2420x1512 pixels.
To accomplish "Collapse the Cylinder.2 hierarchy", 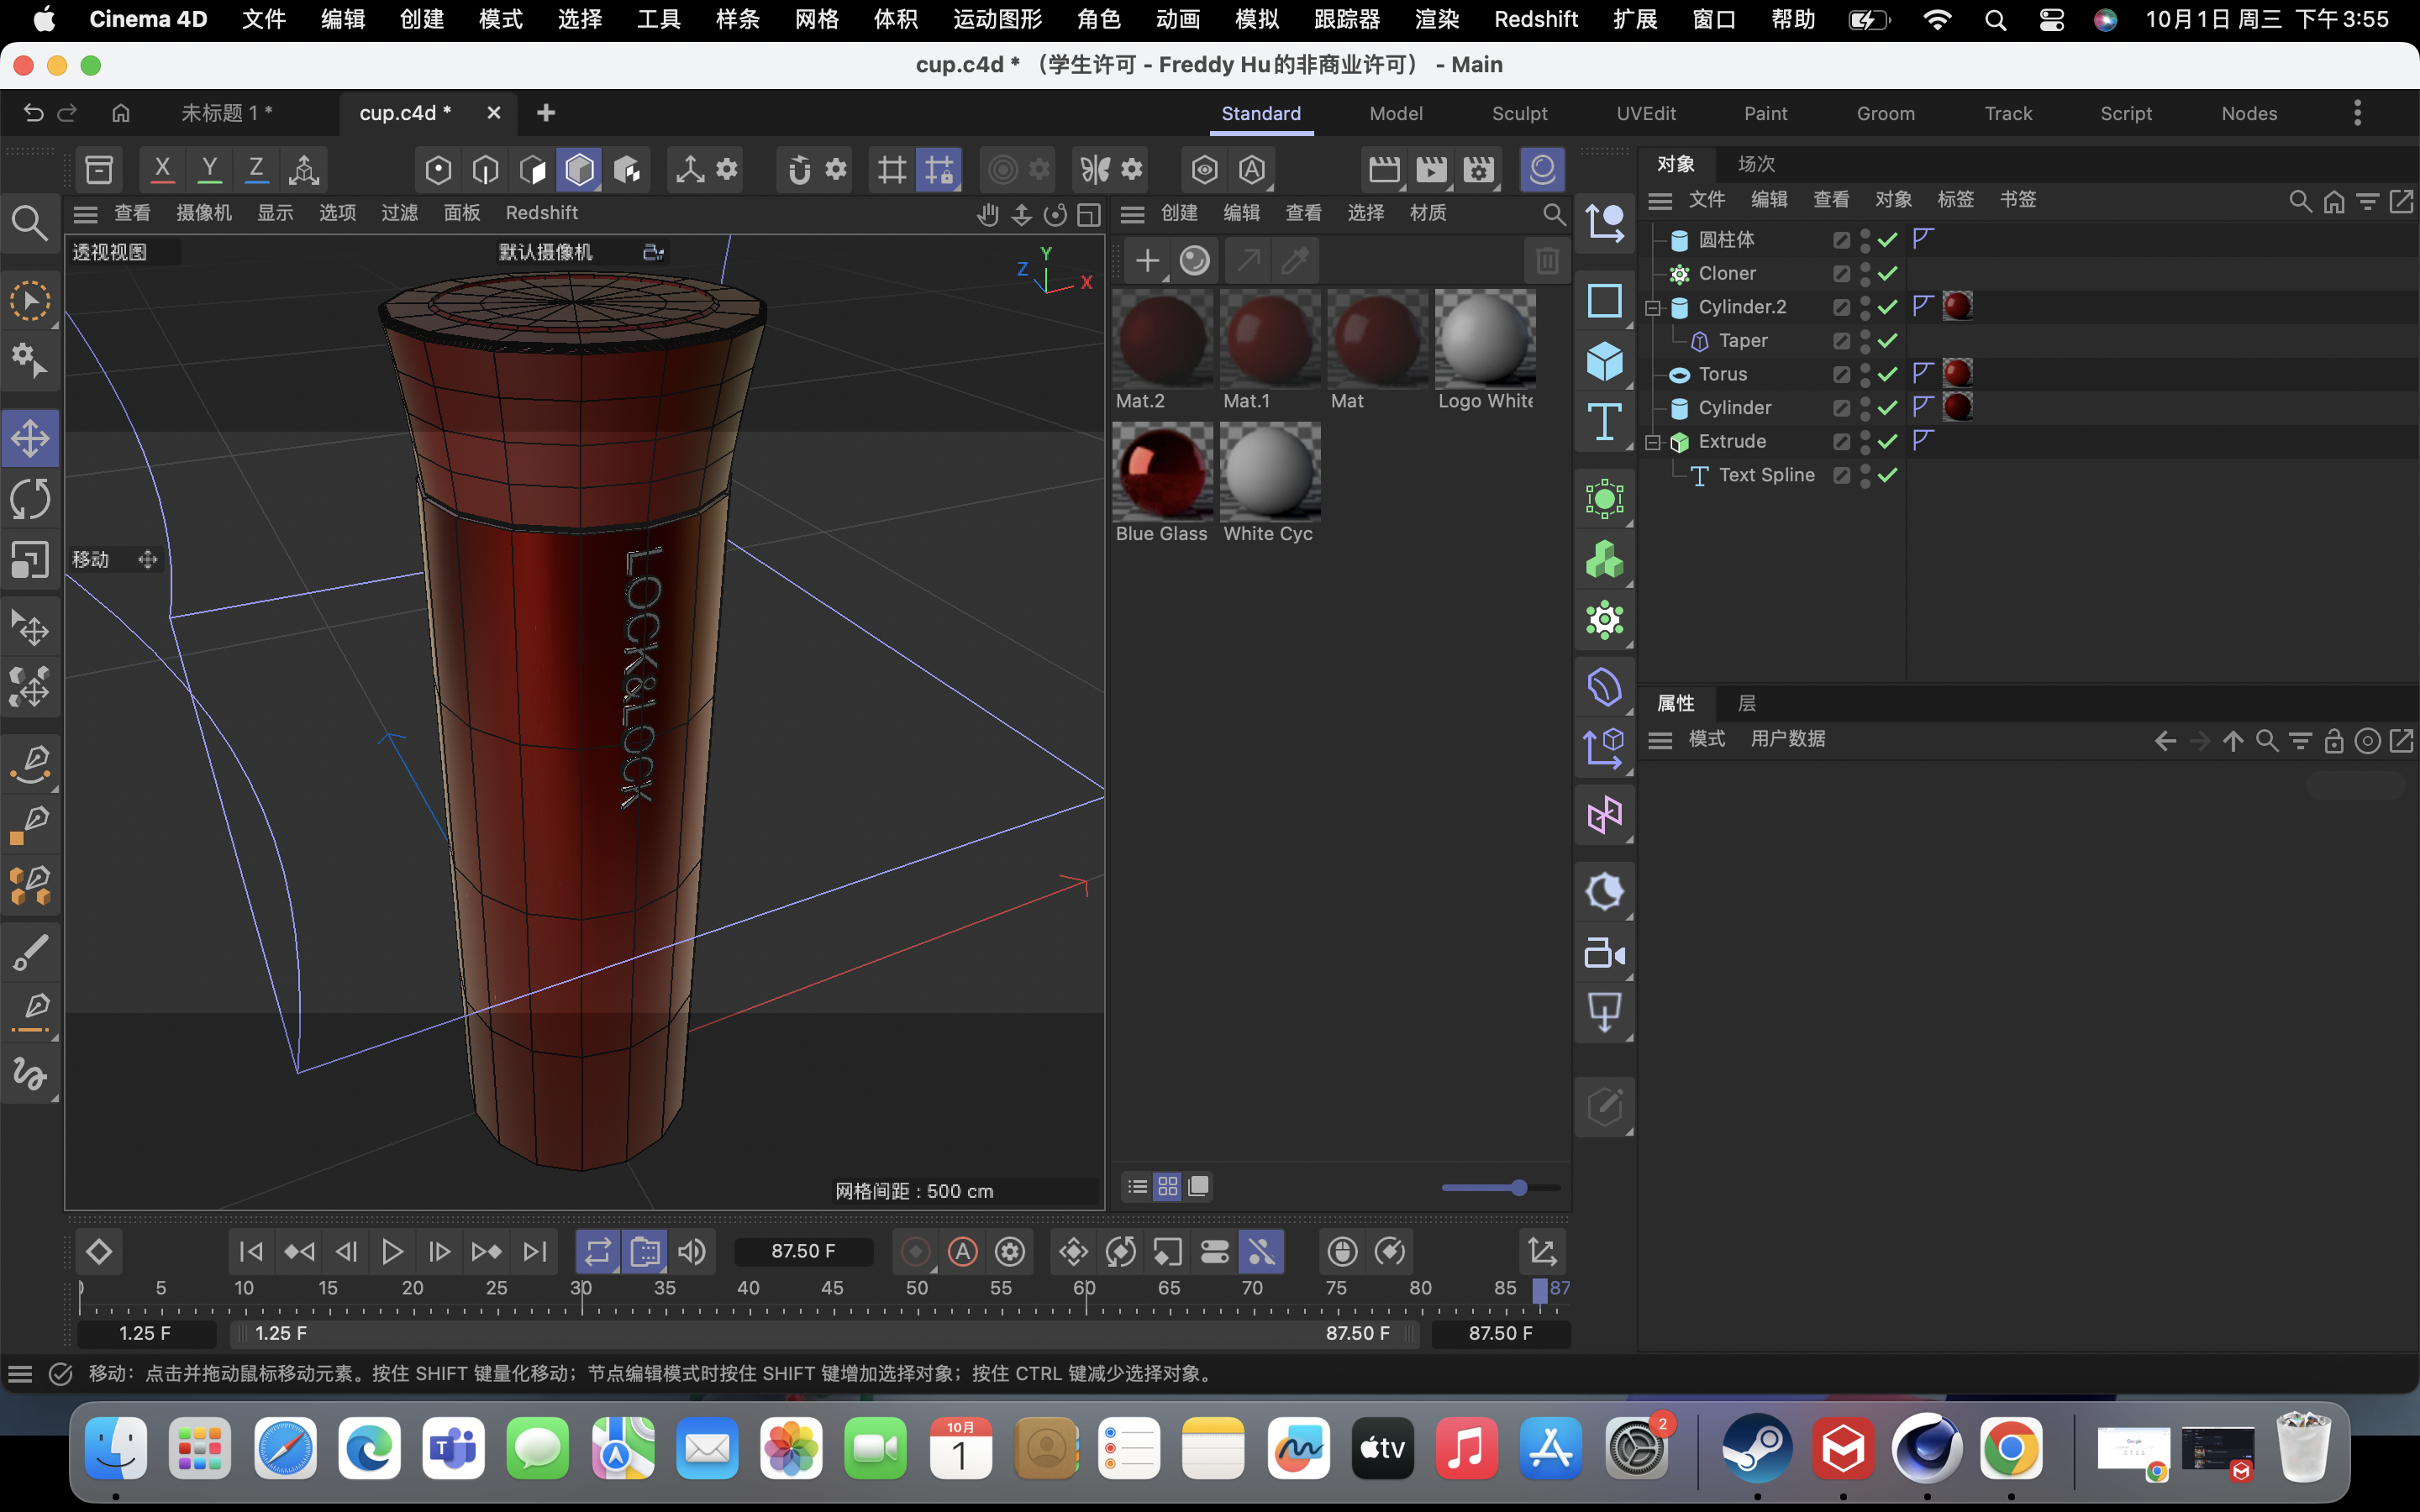I will (1654, 307).
